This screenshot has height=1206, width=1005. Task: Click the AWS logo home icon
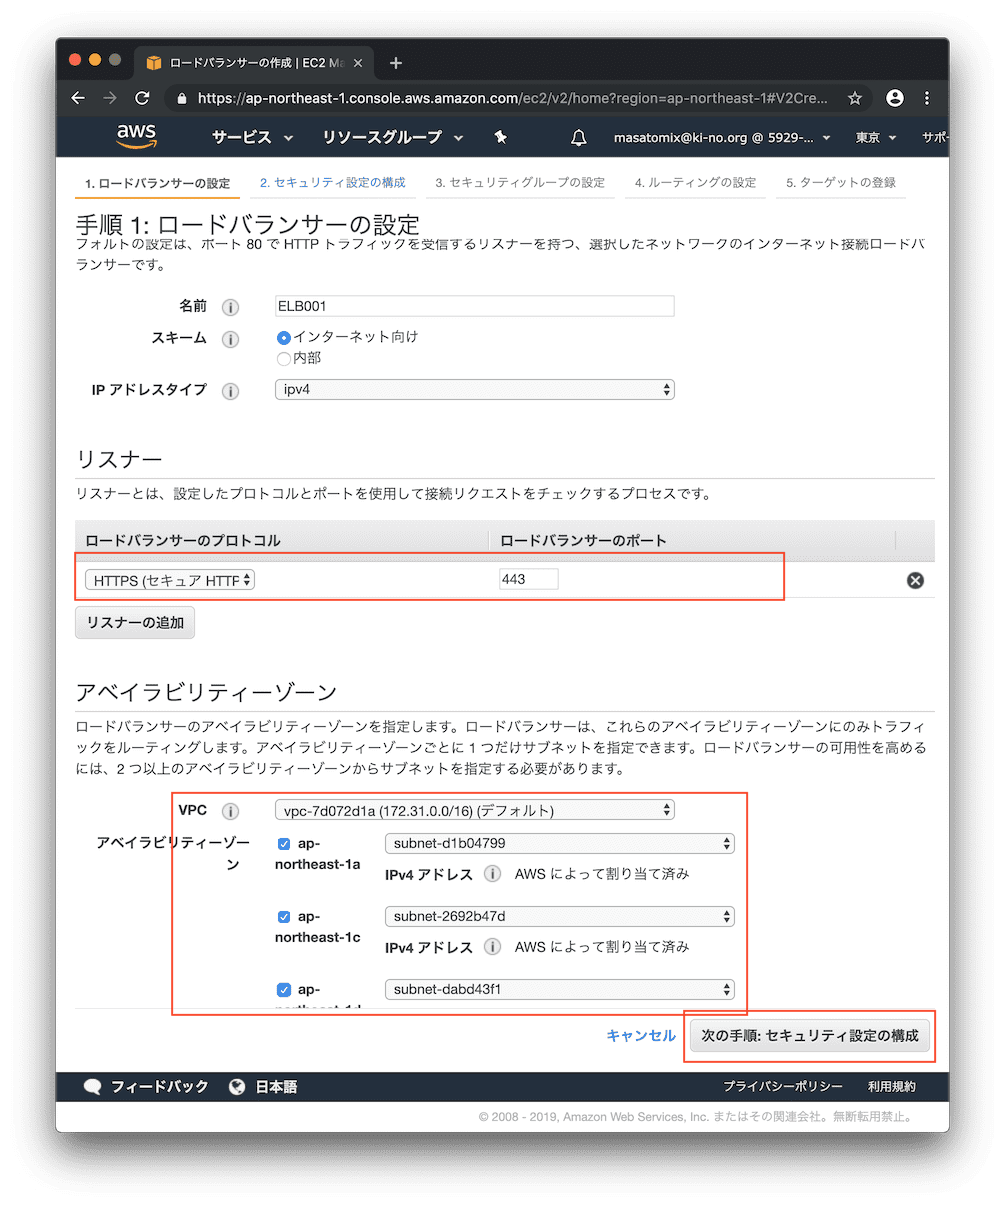(136, 136)
